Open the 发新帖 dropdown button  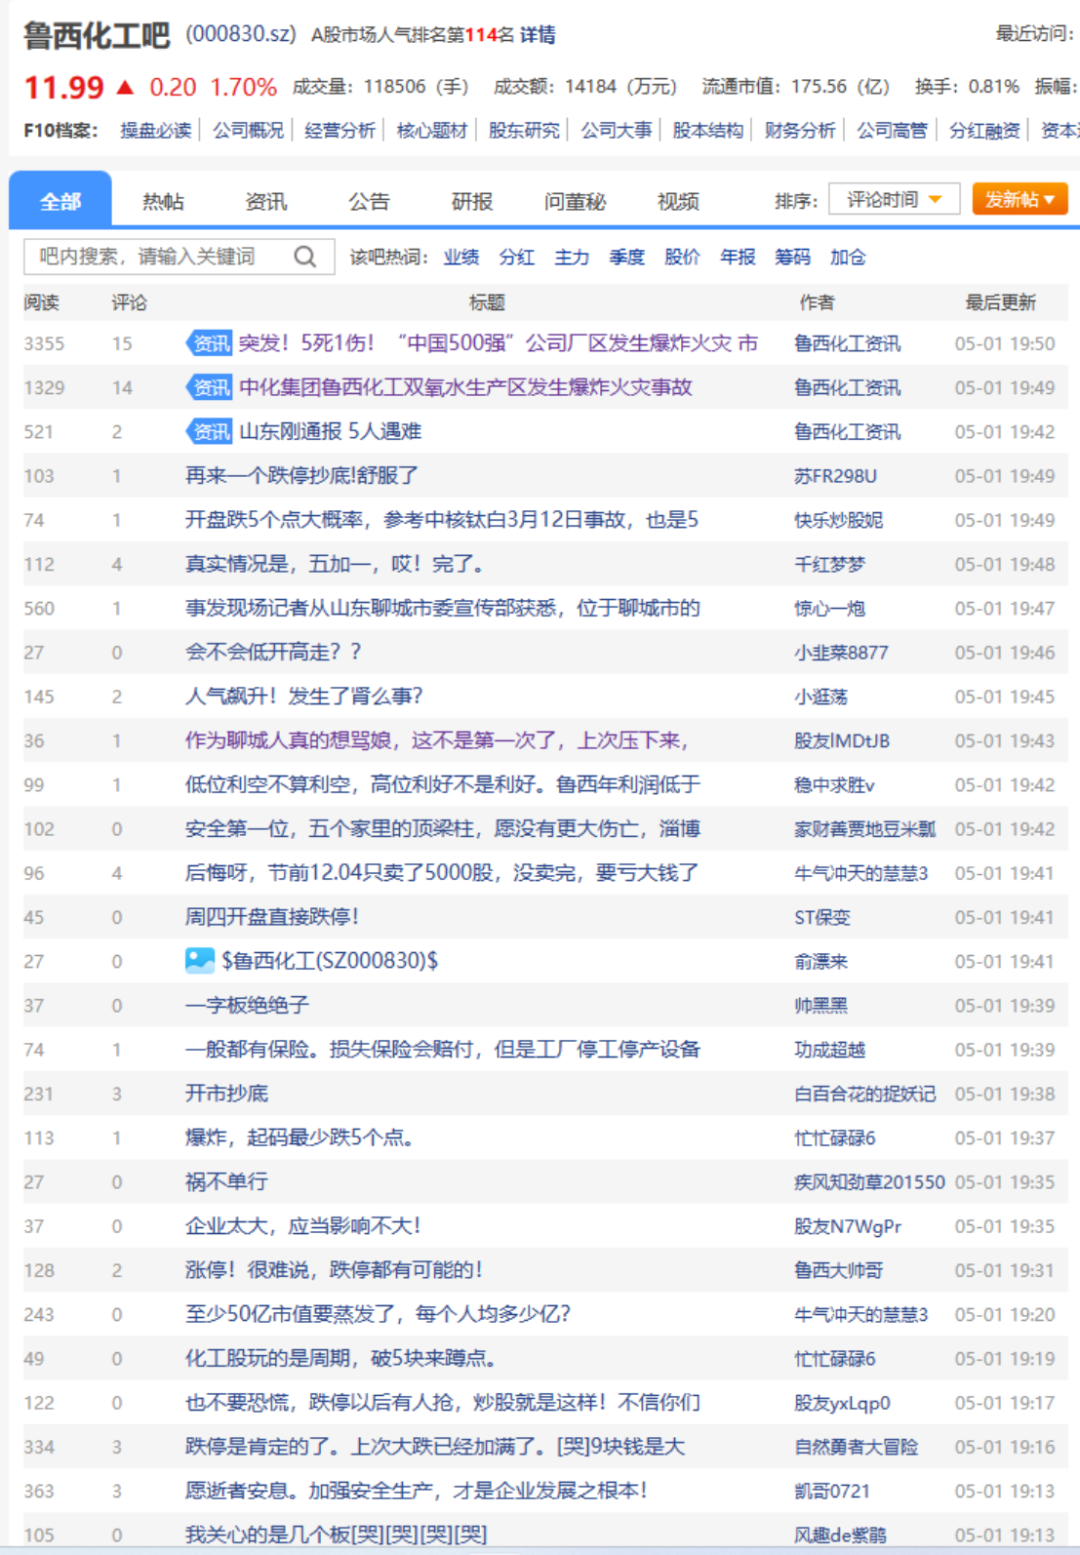coord(1020,199)
